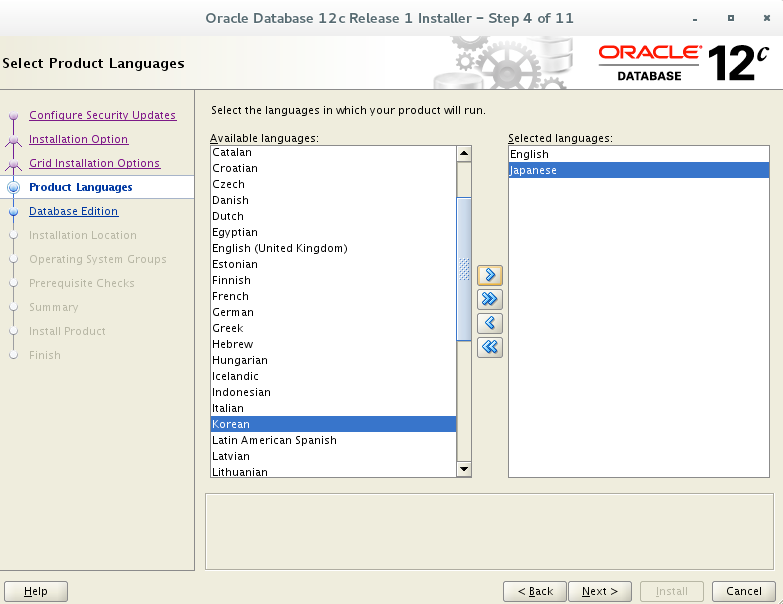Select Croatian in Available languages
Viewport: 783px width, 604px height.
point(333,168)
